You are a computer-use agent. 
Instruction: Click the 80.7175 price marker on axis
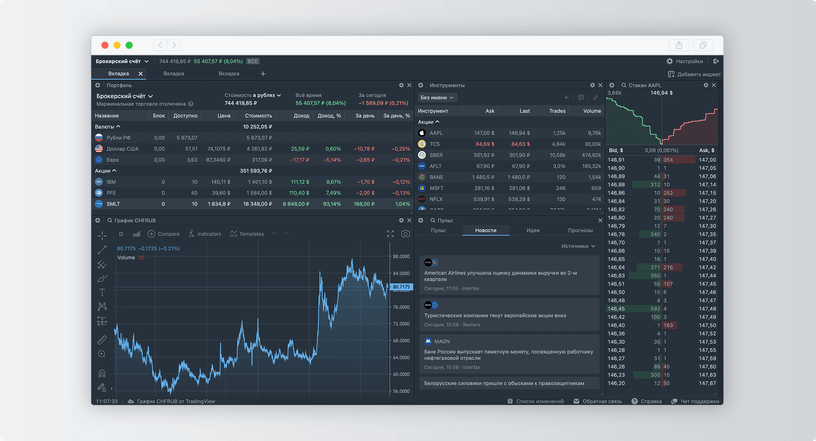point(401,286)
